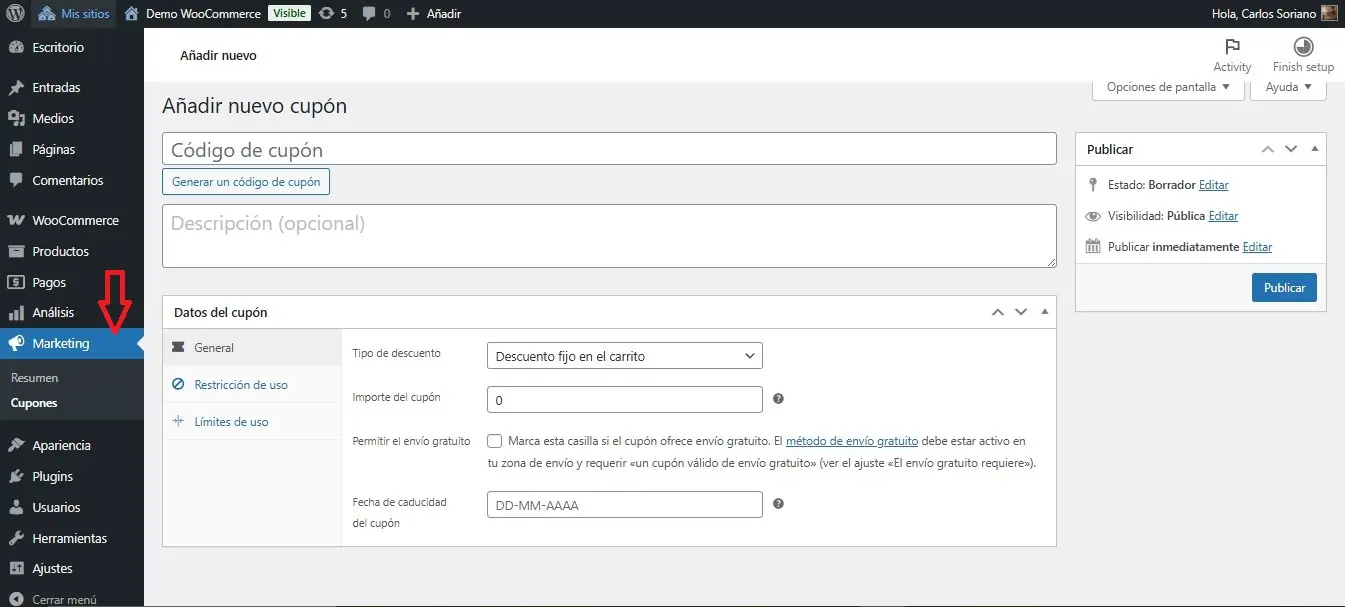The width and height of the screenshot is (1345, 607).
Task: Expand Opciones de pantalla panel
Action: (1168, 87)
